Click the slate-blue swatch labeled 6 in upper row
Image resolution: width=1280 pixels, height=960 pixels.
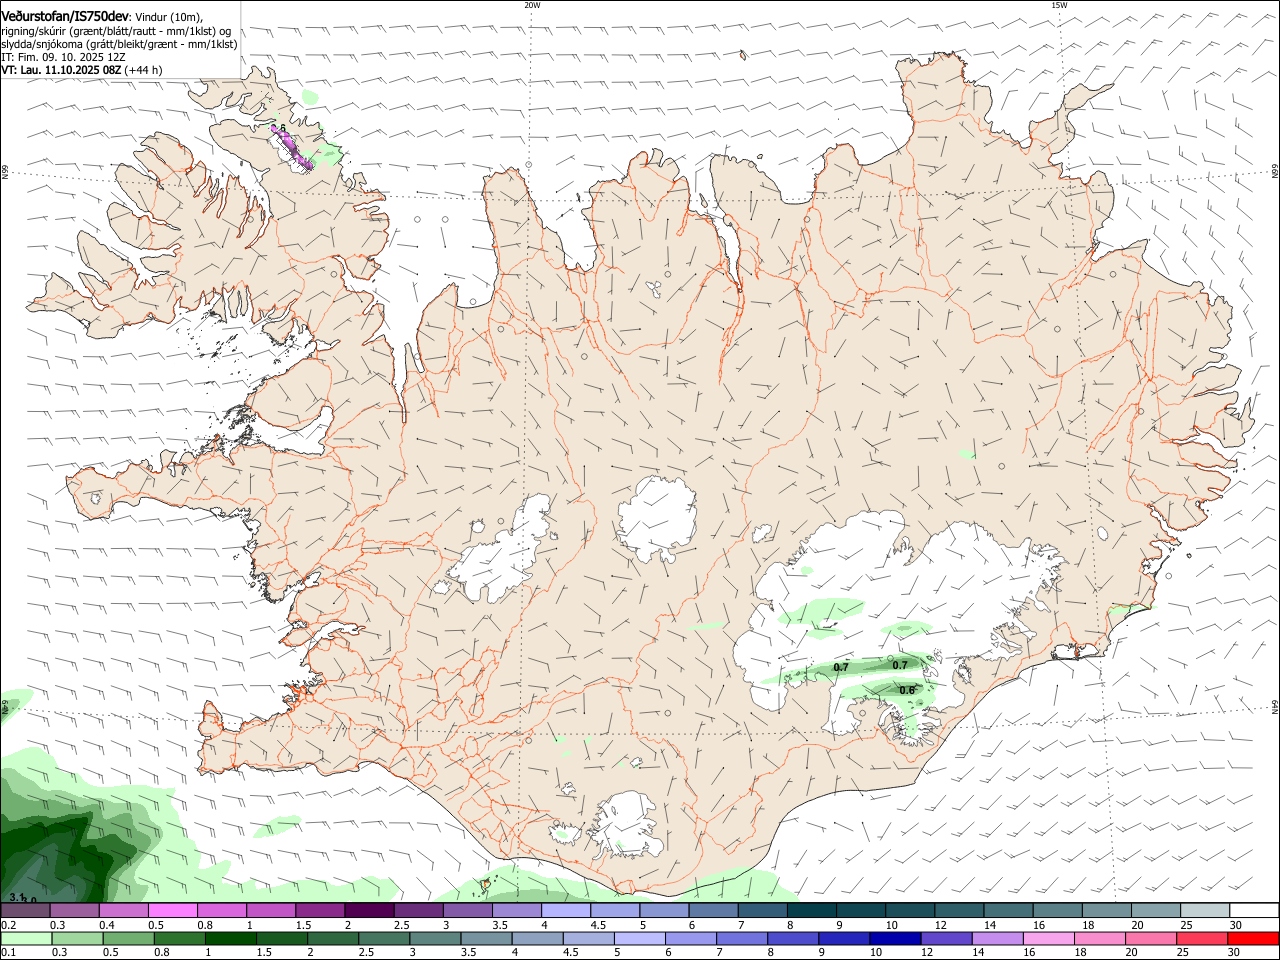pos(714,911)
